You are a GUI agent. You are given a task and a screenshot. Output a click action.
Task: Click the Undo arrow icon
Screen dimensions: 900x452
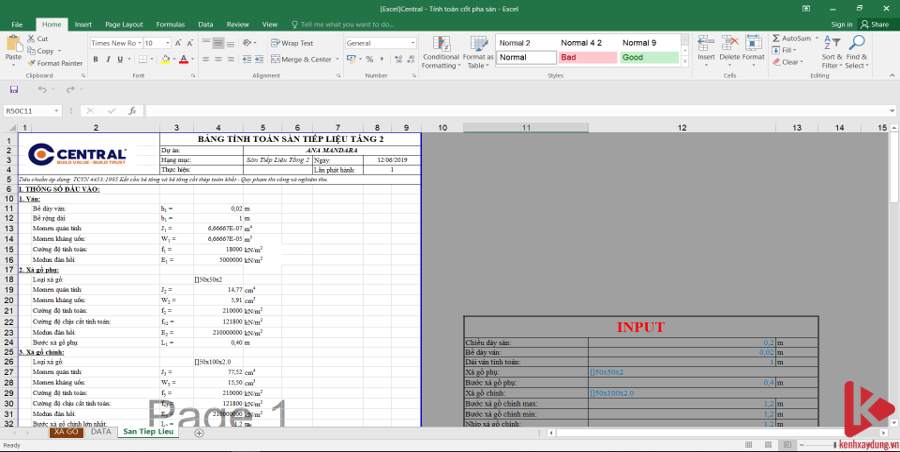[x=41, y=89]
